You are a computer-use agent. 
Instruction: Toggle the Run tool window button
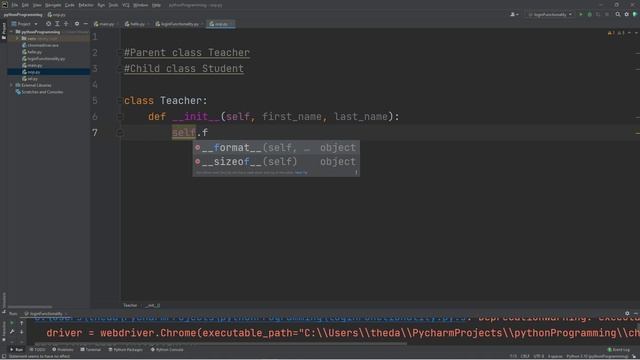16,350
